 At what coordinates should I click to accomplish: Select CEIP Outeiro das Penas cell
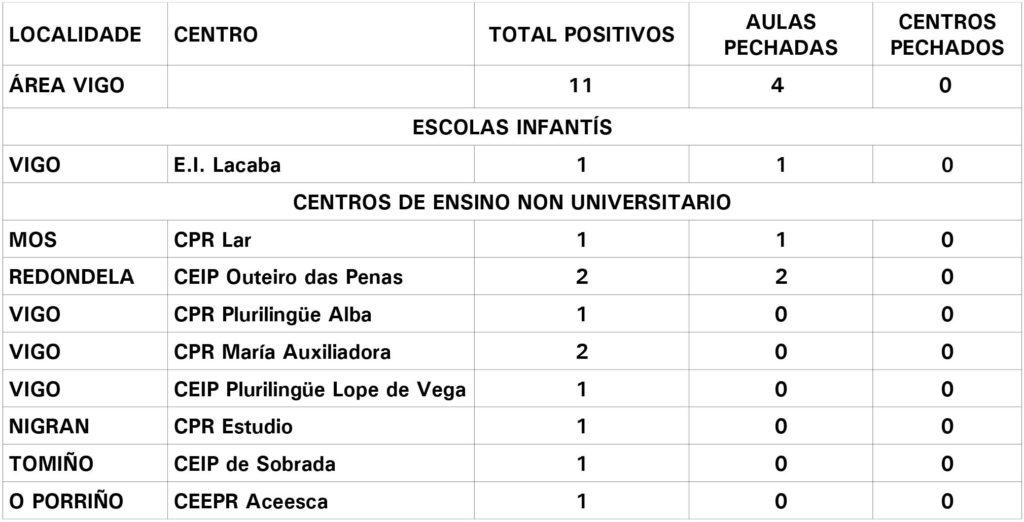click(x=288, y=277)
